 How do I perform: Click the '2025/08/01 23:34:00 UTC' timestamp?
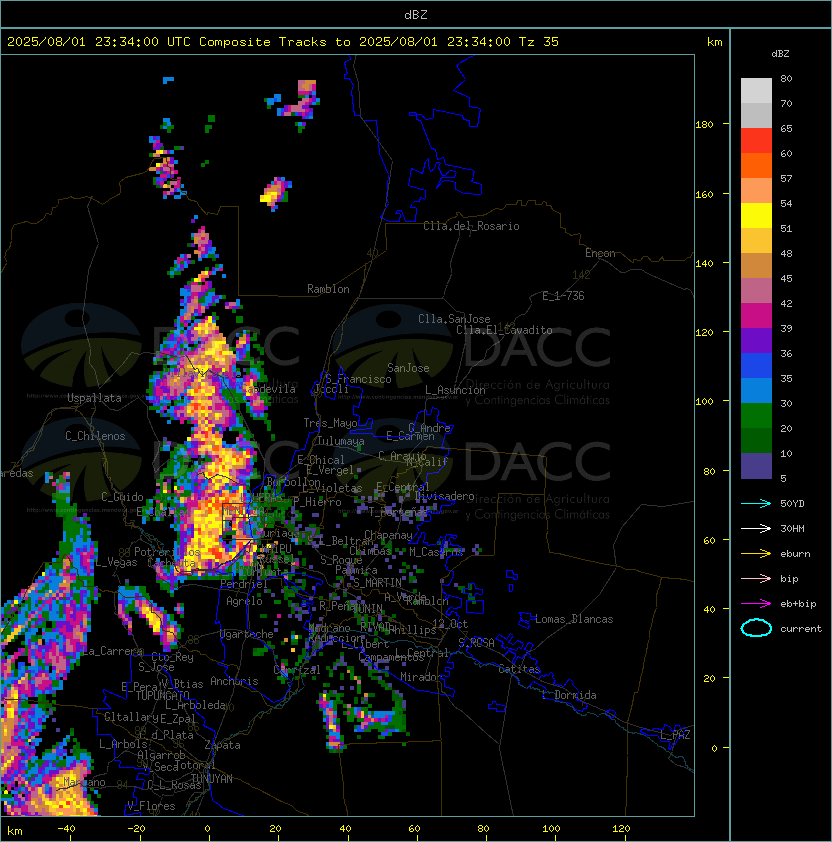point(99,42)
